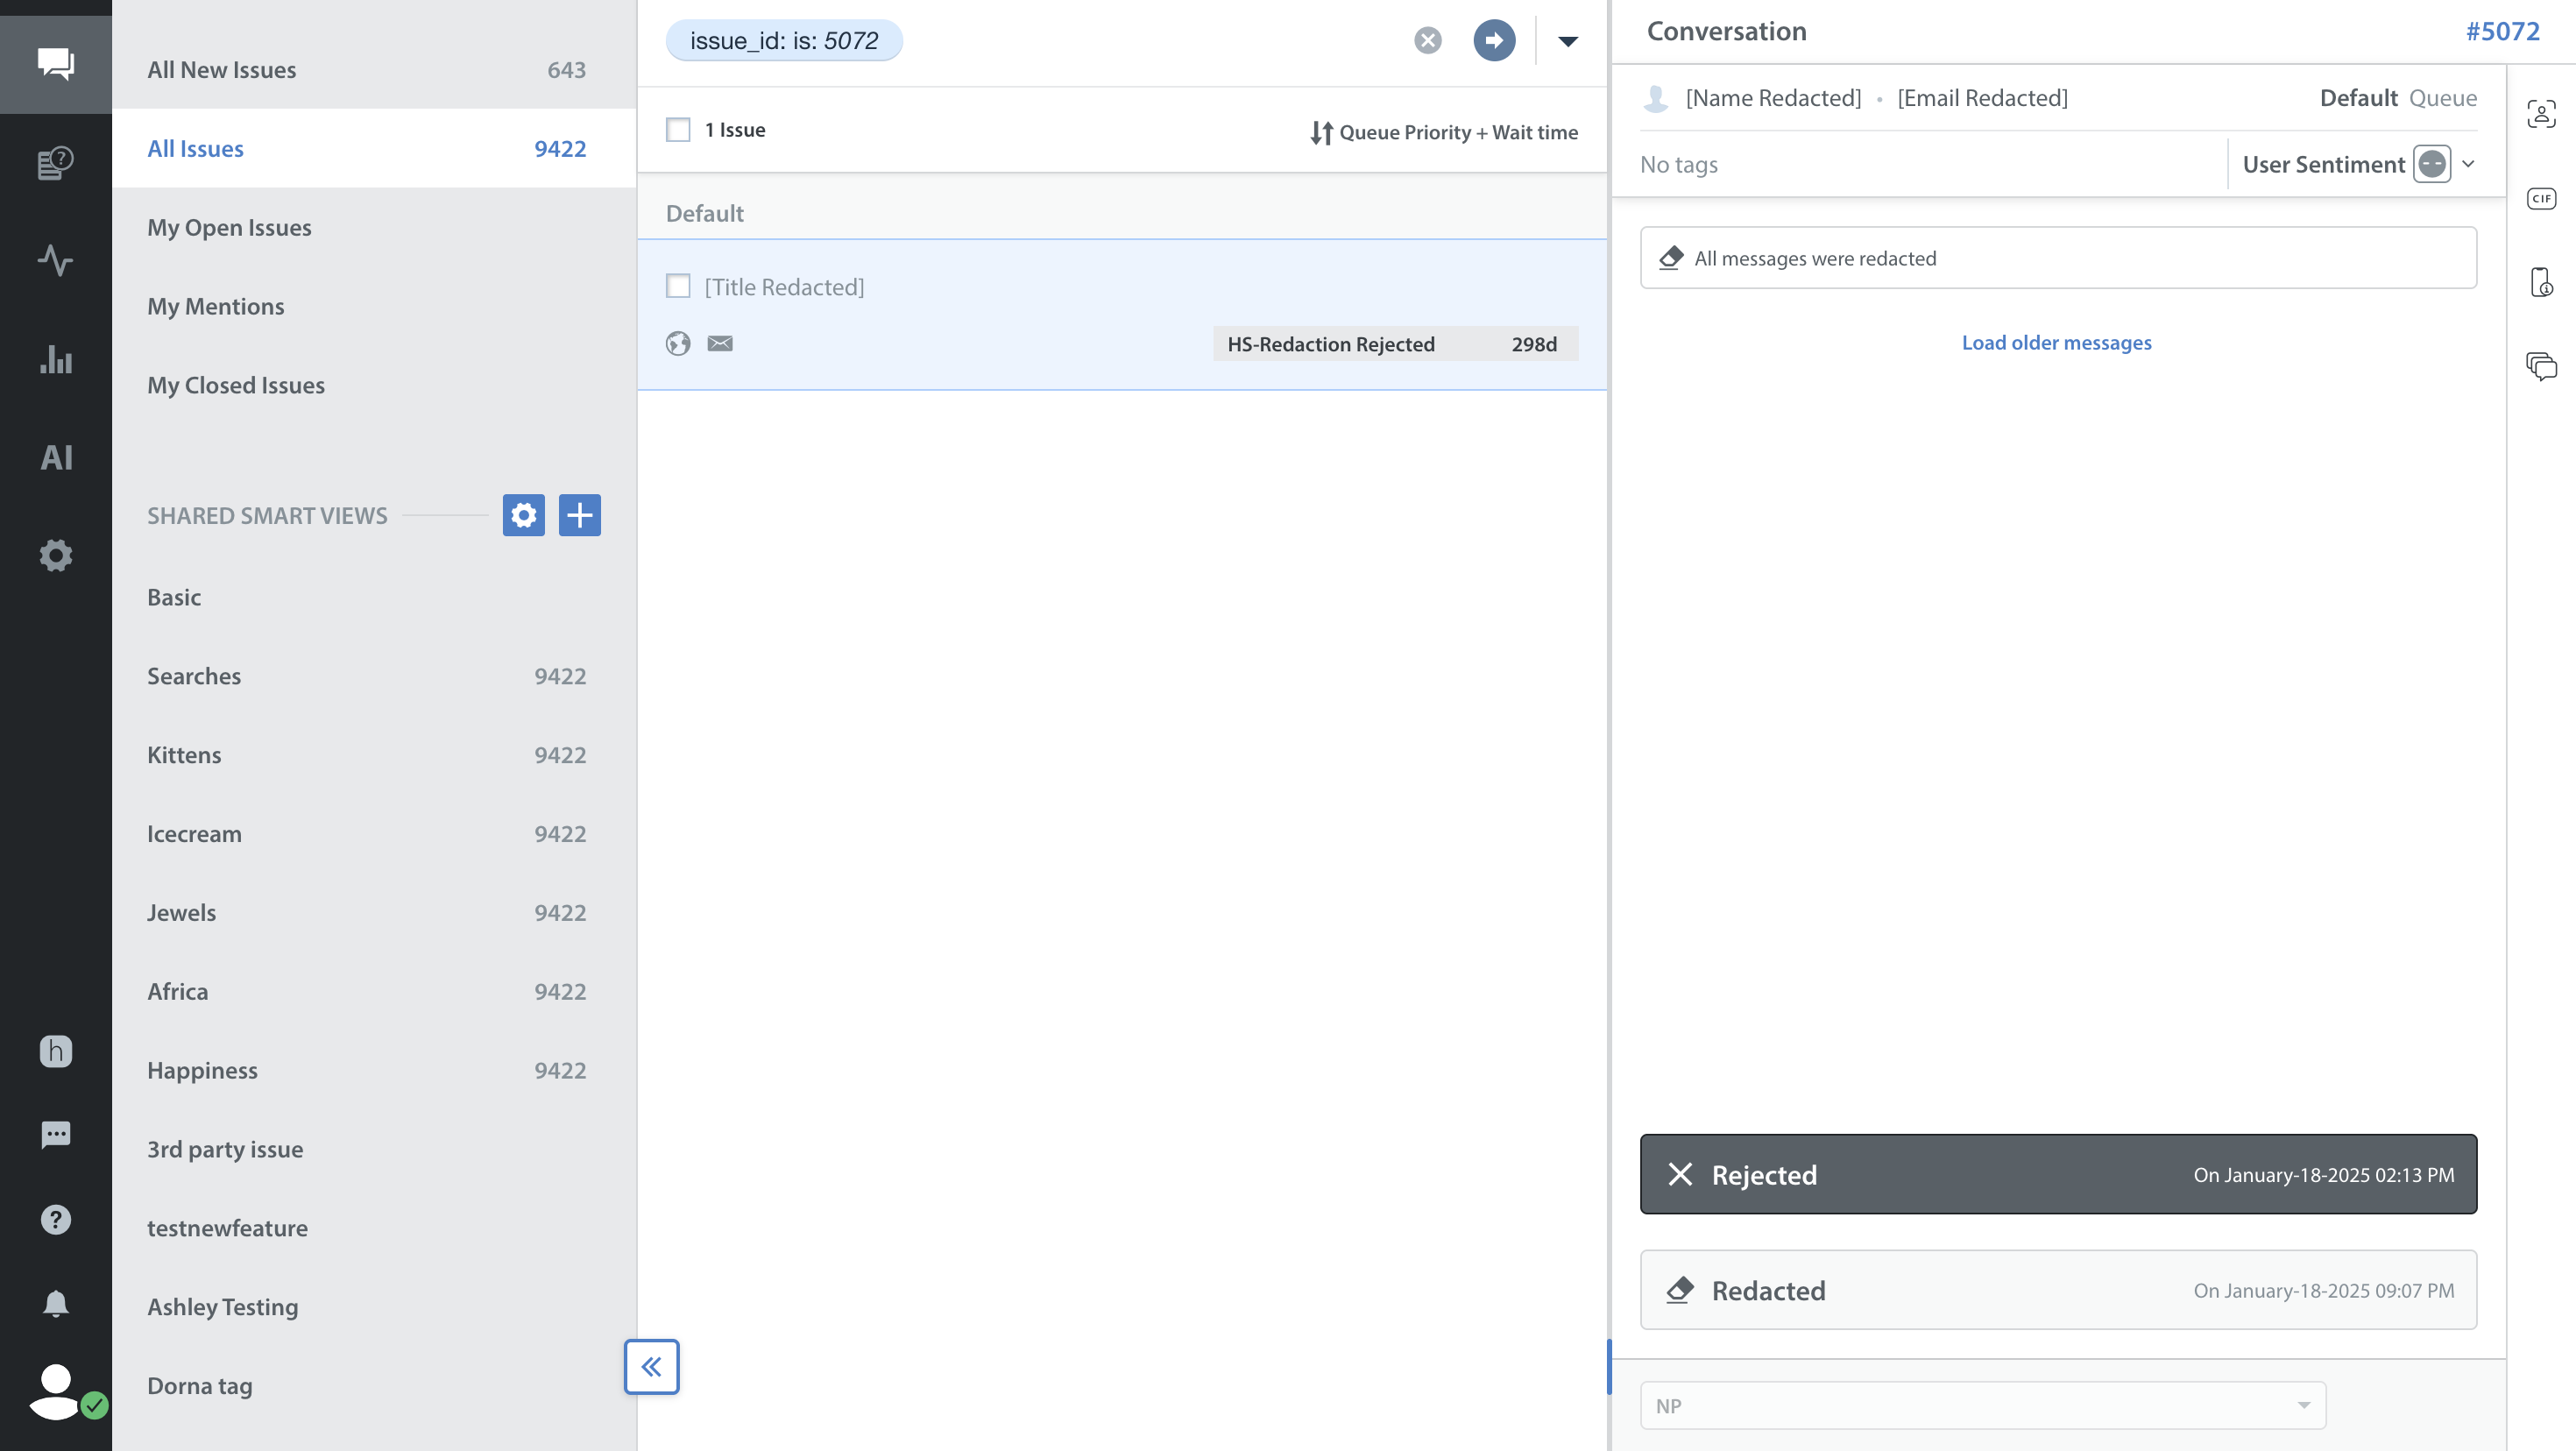Image resolution: width=2576 pixels, height=1451 pixels.
Task: Open the User Sentiment dropdown
Action: (x=2467, y=164)
